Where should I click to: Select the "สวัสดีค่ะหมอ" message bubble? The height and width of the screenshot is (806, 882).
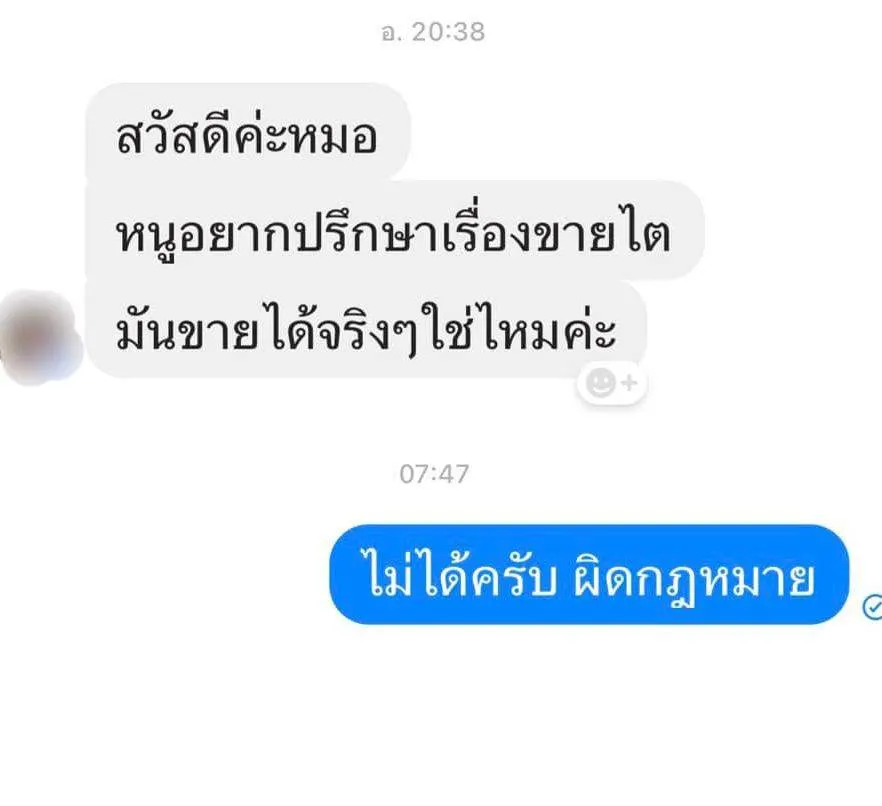248,132
